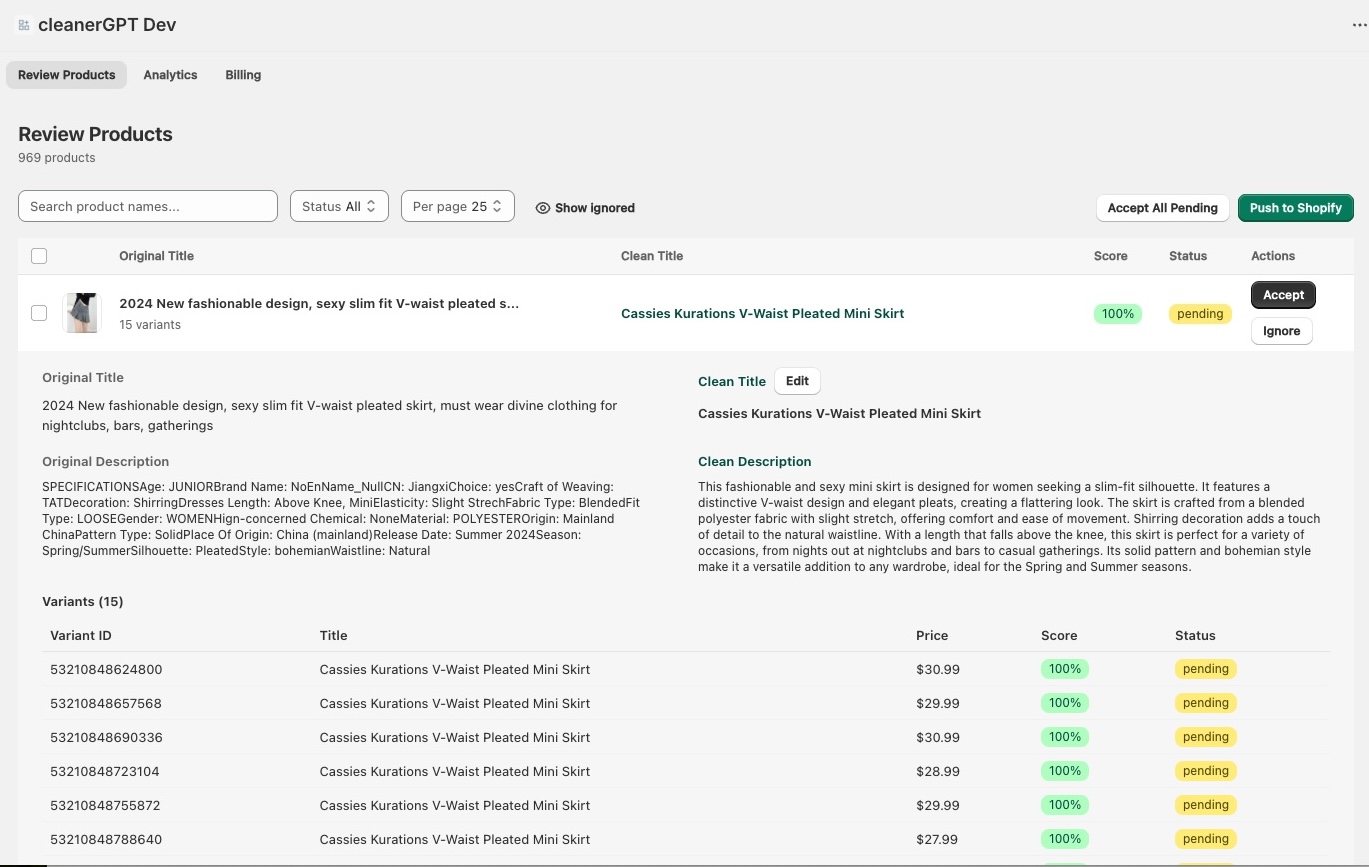Click the pending status badge in product row
Image resolution: width=1369 pixels, height=867 pixels.
[x=1200, y=314]
